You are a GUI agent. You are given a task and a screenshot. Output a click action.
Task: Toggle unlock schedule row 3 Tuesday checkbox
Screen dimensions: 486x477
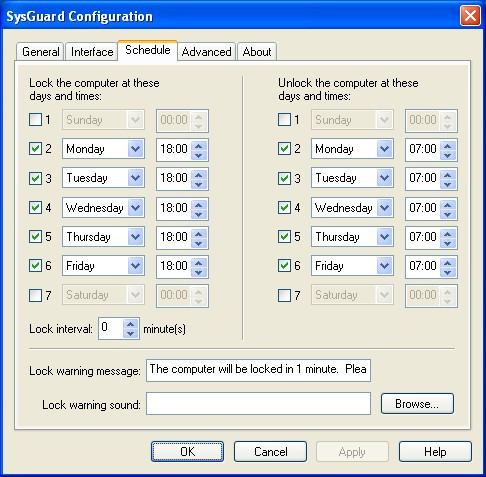pyautogui.click(x=284, y=178)
